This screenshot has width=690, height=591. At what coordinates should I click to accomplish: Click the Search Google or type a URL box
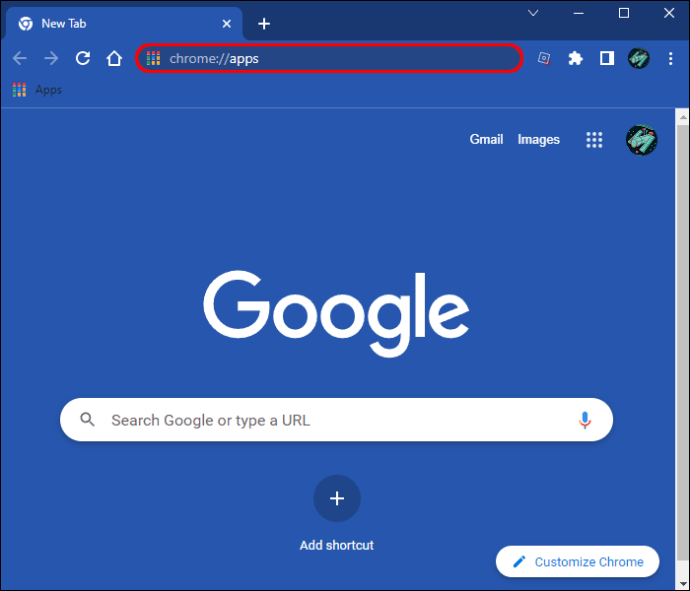click(330, 420)
